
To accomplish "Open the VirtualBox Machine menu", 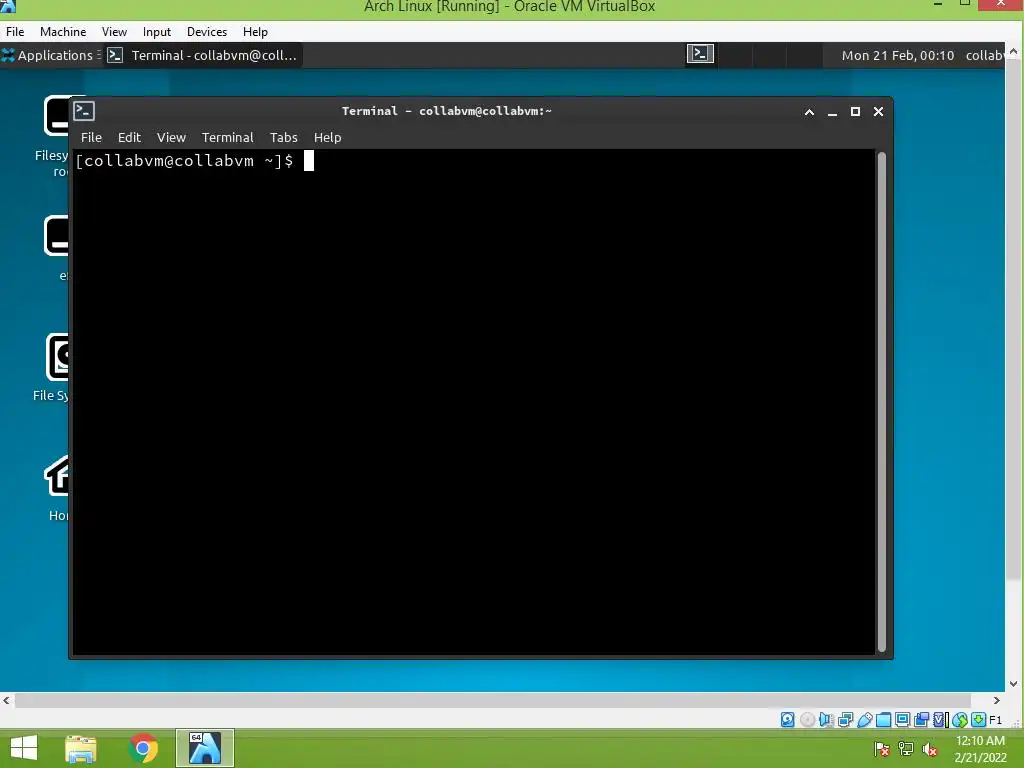I will coord(63,31).
